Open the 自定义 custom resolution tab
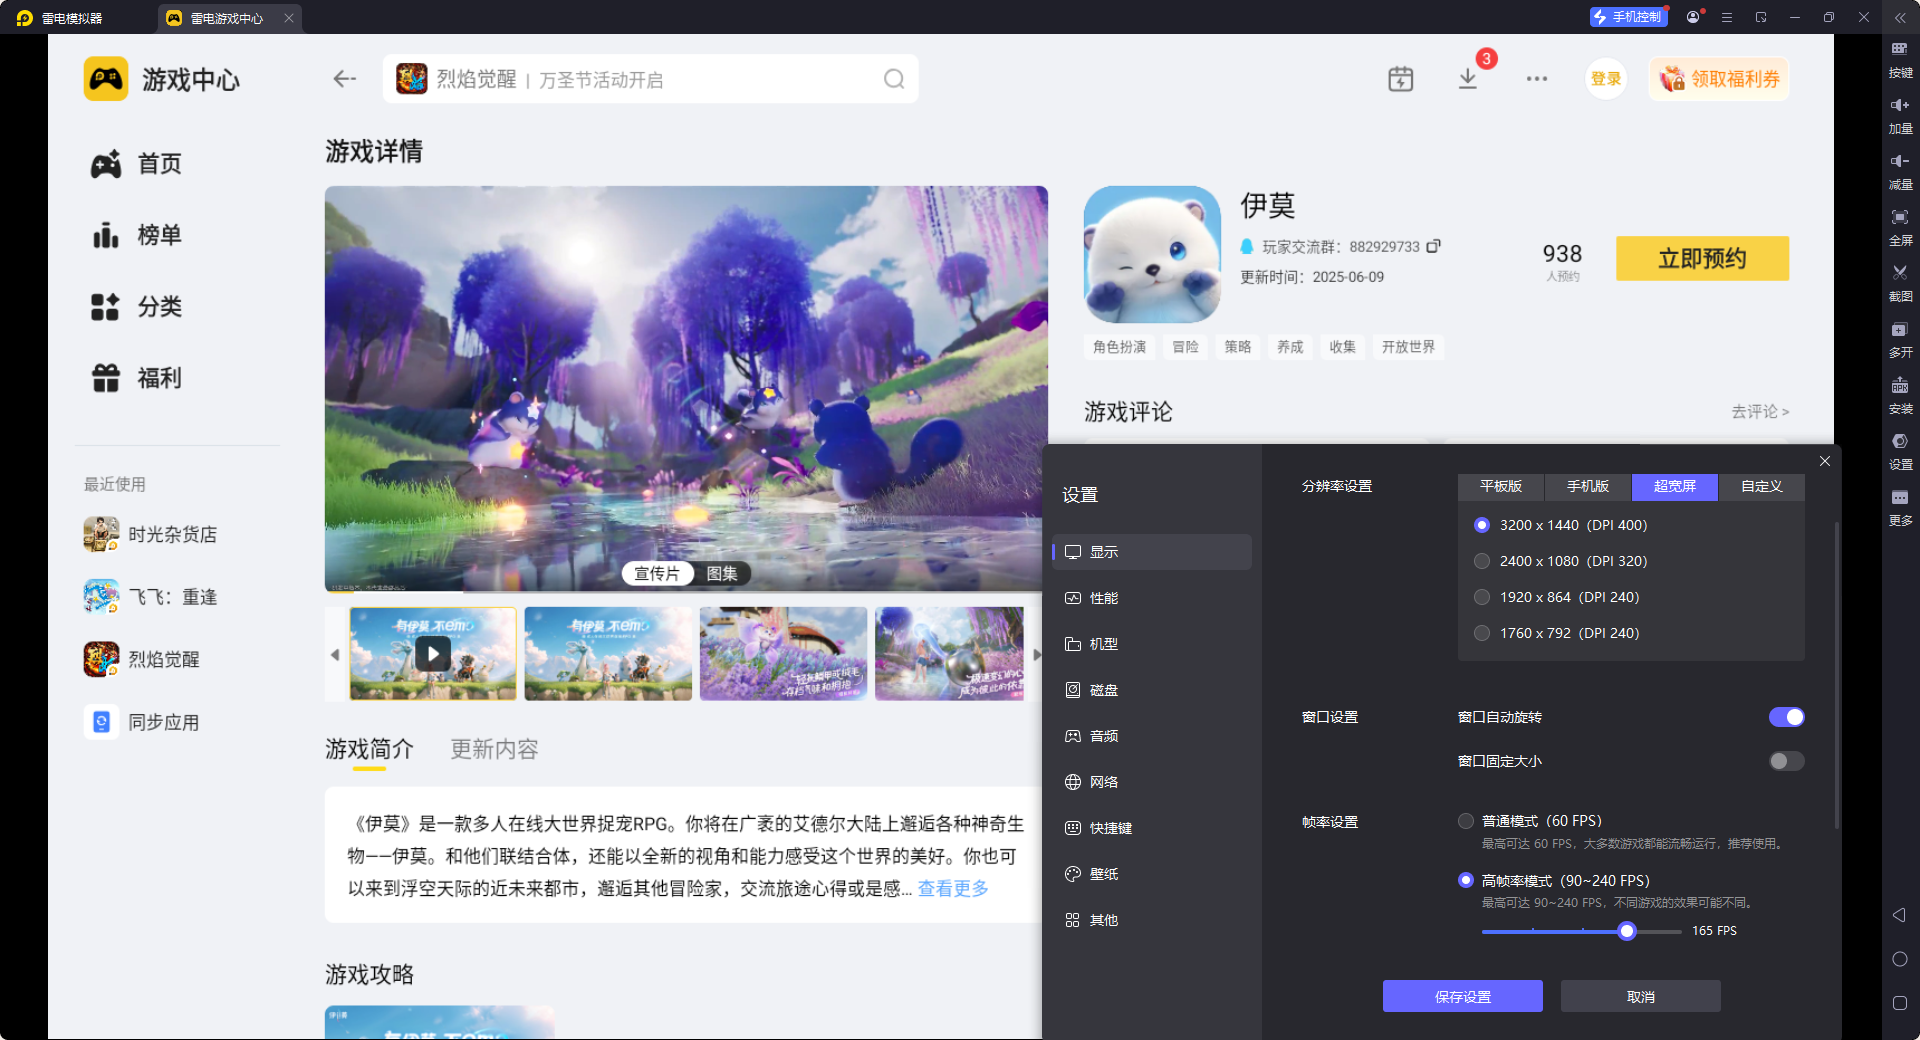 pos(1760,487)
